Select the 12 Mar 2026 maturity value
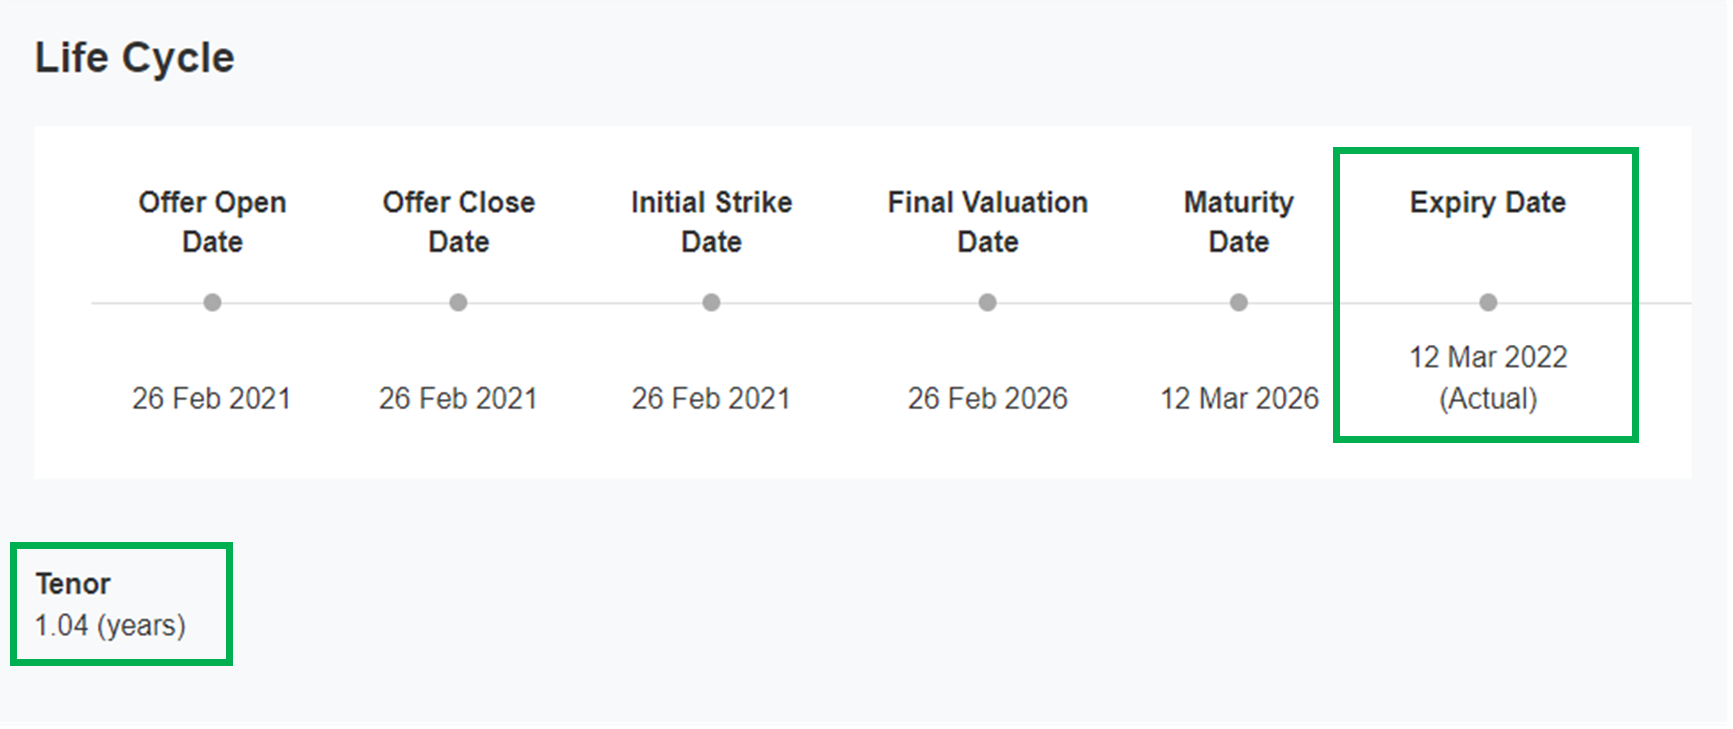This screenshot has height=729, width=1733. 1239,398
